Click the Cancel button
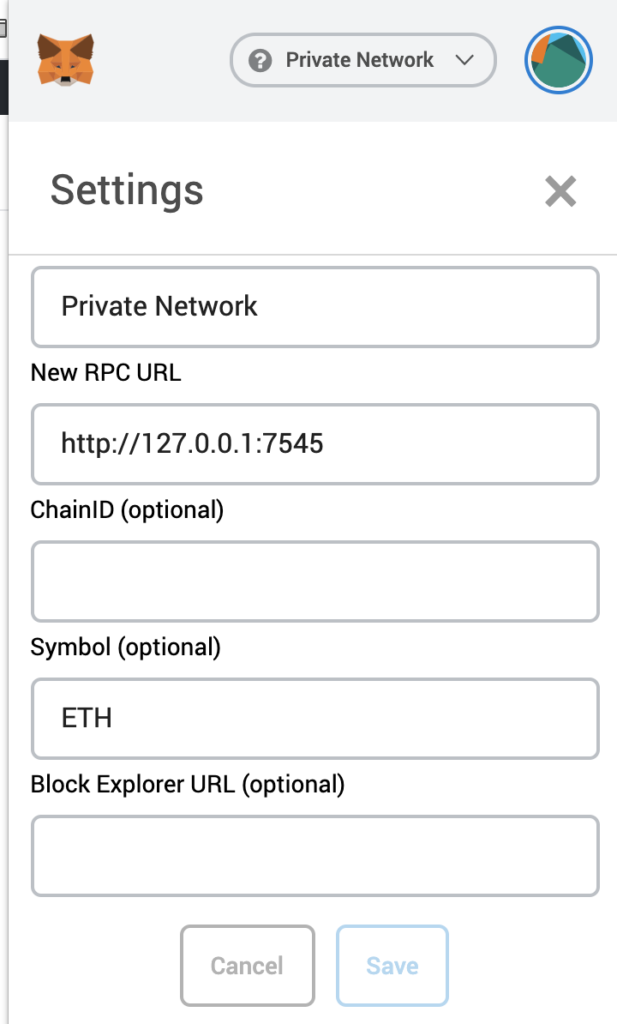Image resolution: width=617 pixels, height=1024 pixels. pos(247,965)
